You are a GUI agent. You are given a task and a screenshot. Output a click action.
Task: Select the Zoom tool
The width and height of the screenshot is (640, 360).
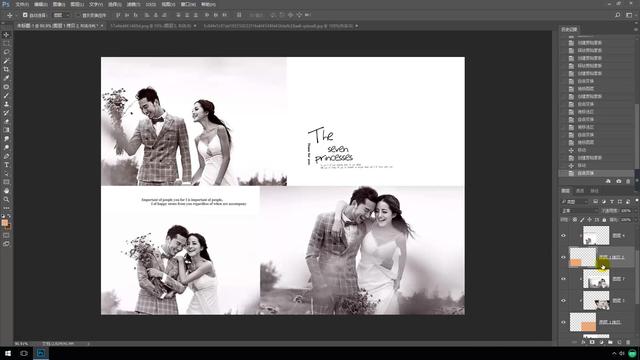pos(6,200)
